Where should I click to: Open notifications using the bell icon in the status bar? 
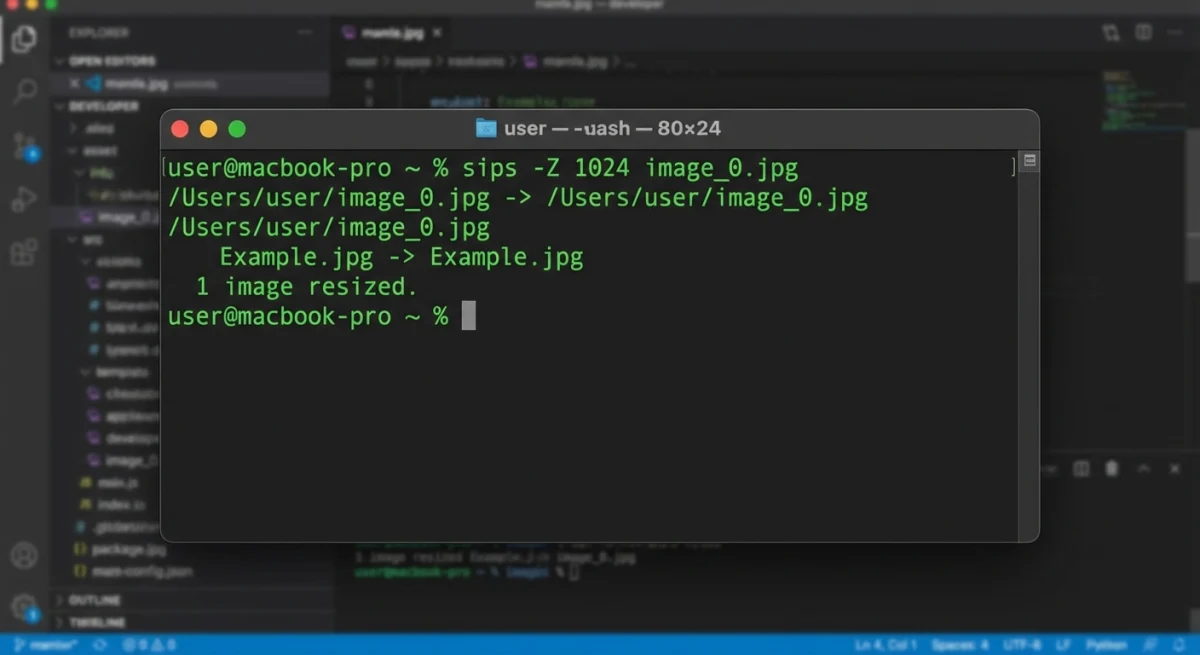1178,645
